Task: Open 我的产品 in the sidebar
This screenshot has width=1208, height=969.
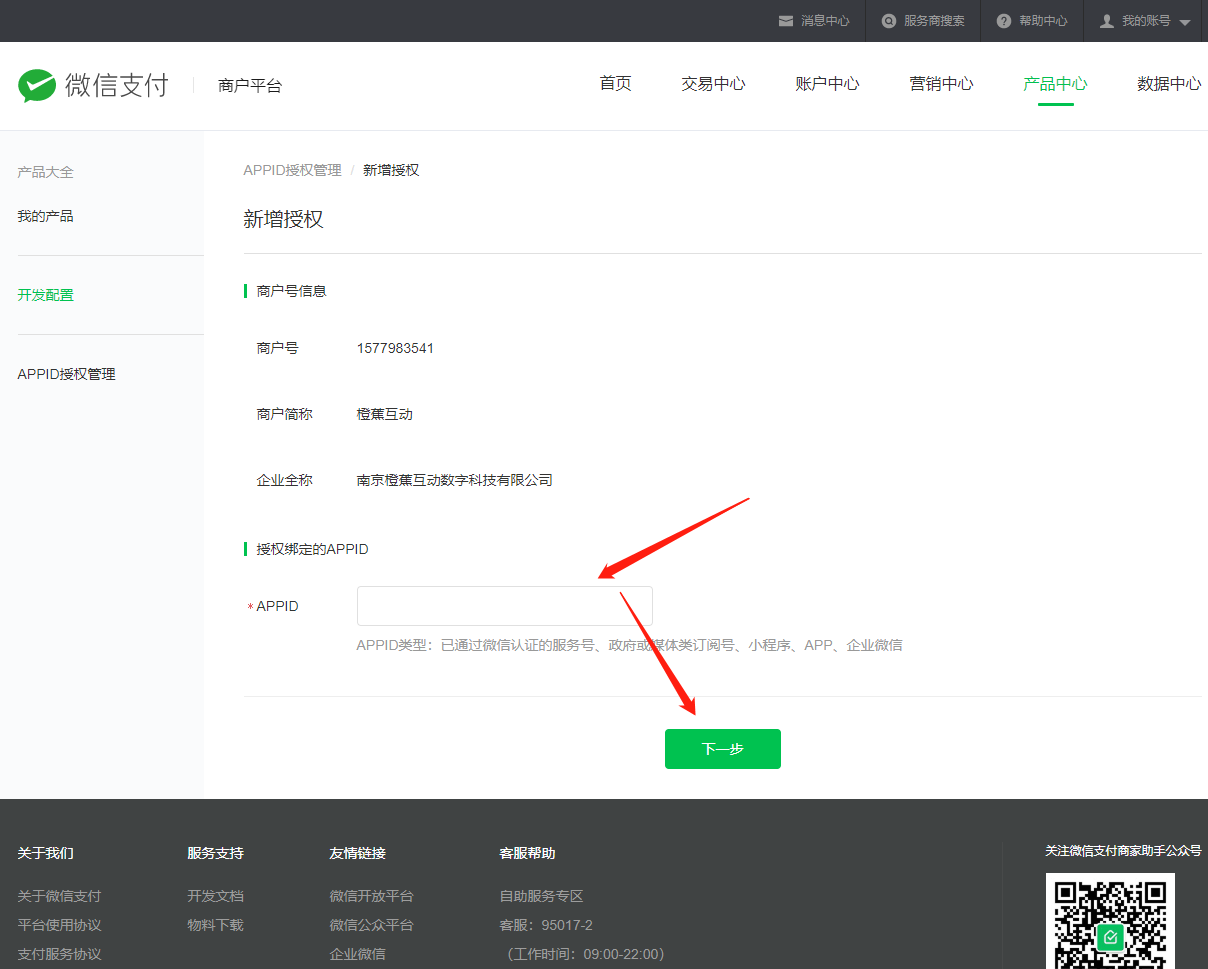Action: pyautogui.click(x=45, y=216)
